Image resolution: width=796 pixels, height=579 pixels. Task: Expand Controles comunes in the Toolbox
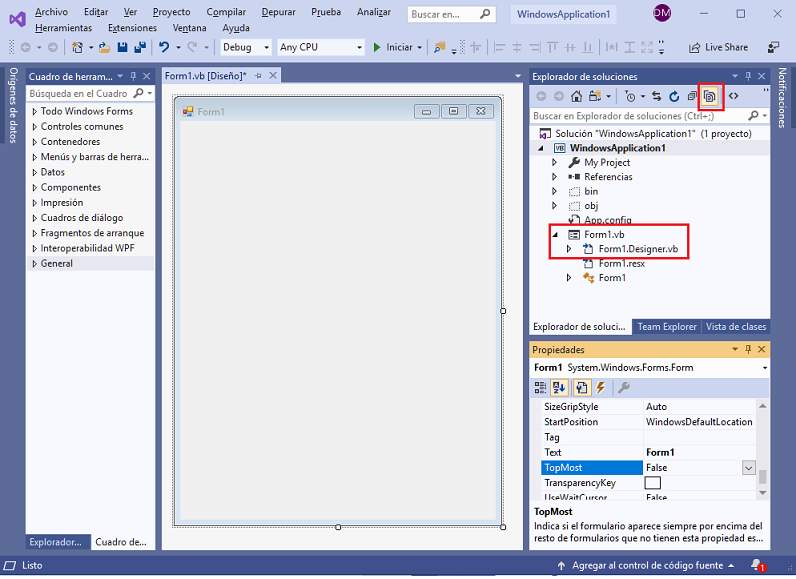point(35,126)
